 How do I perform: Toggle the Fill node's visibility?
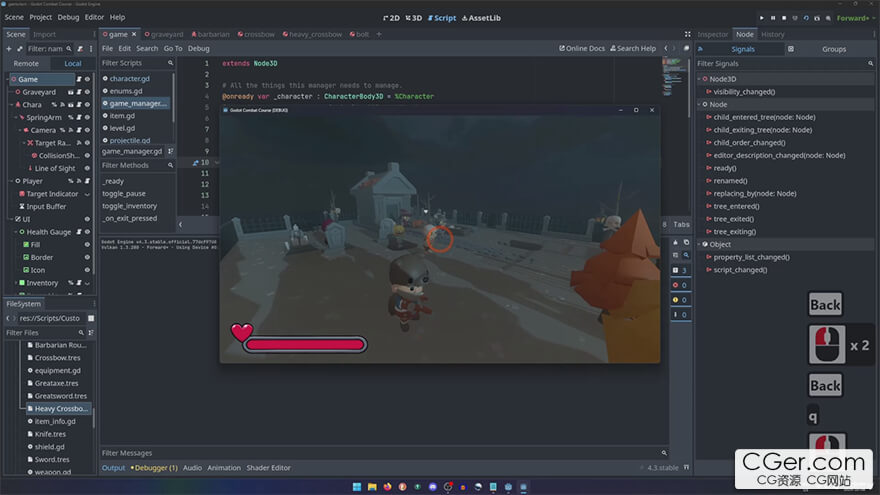click(x=87, y=245)
